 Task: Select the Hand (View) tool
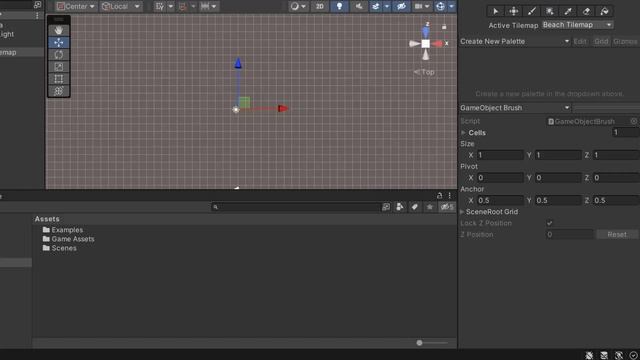59,30
